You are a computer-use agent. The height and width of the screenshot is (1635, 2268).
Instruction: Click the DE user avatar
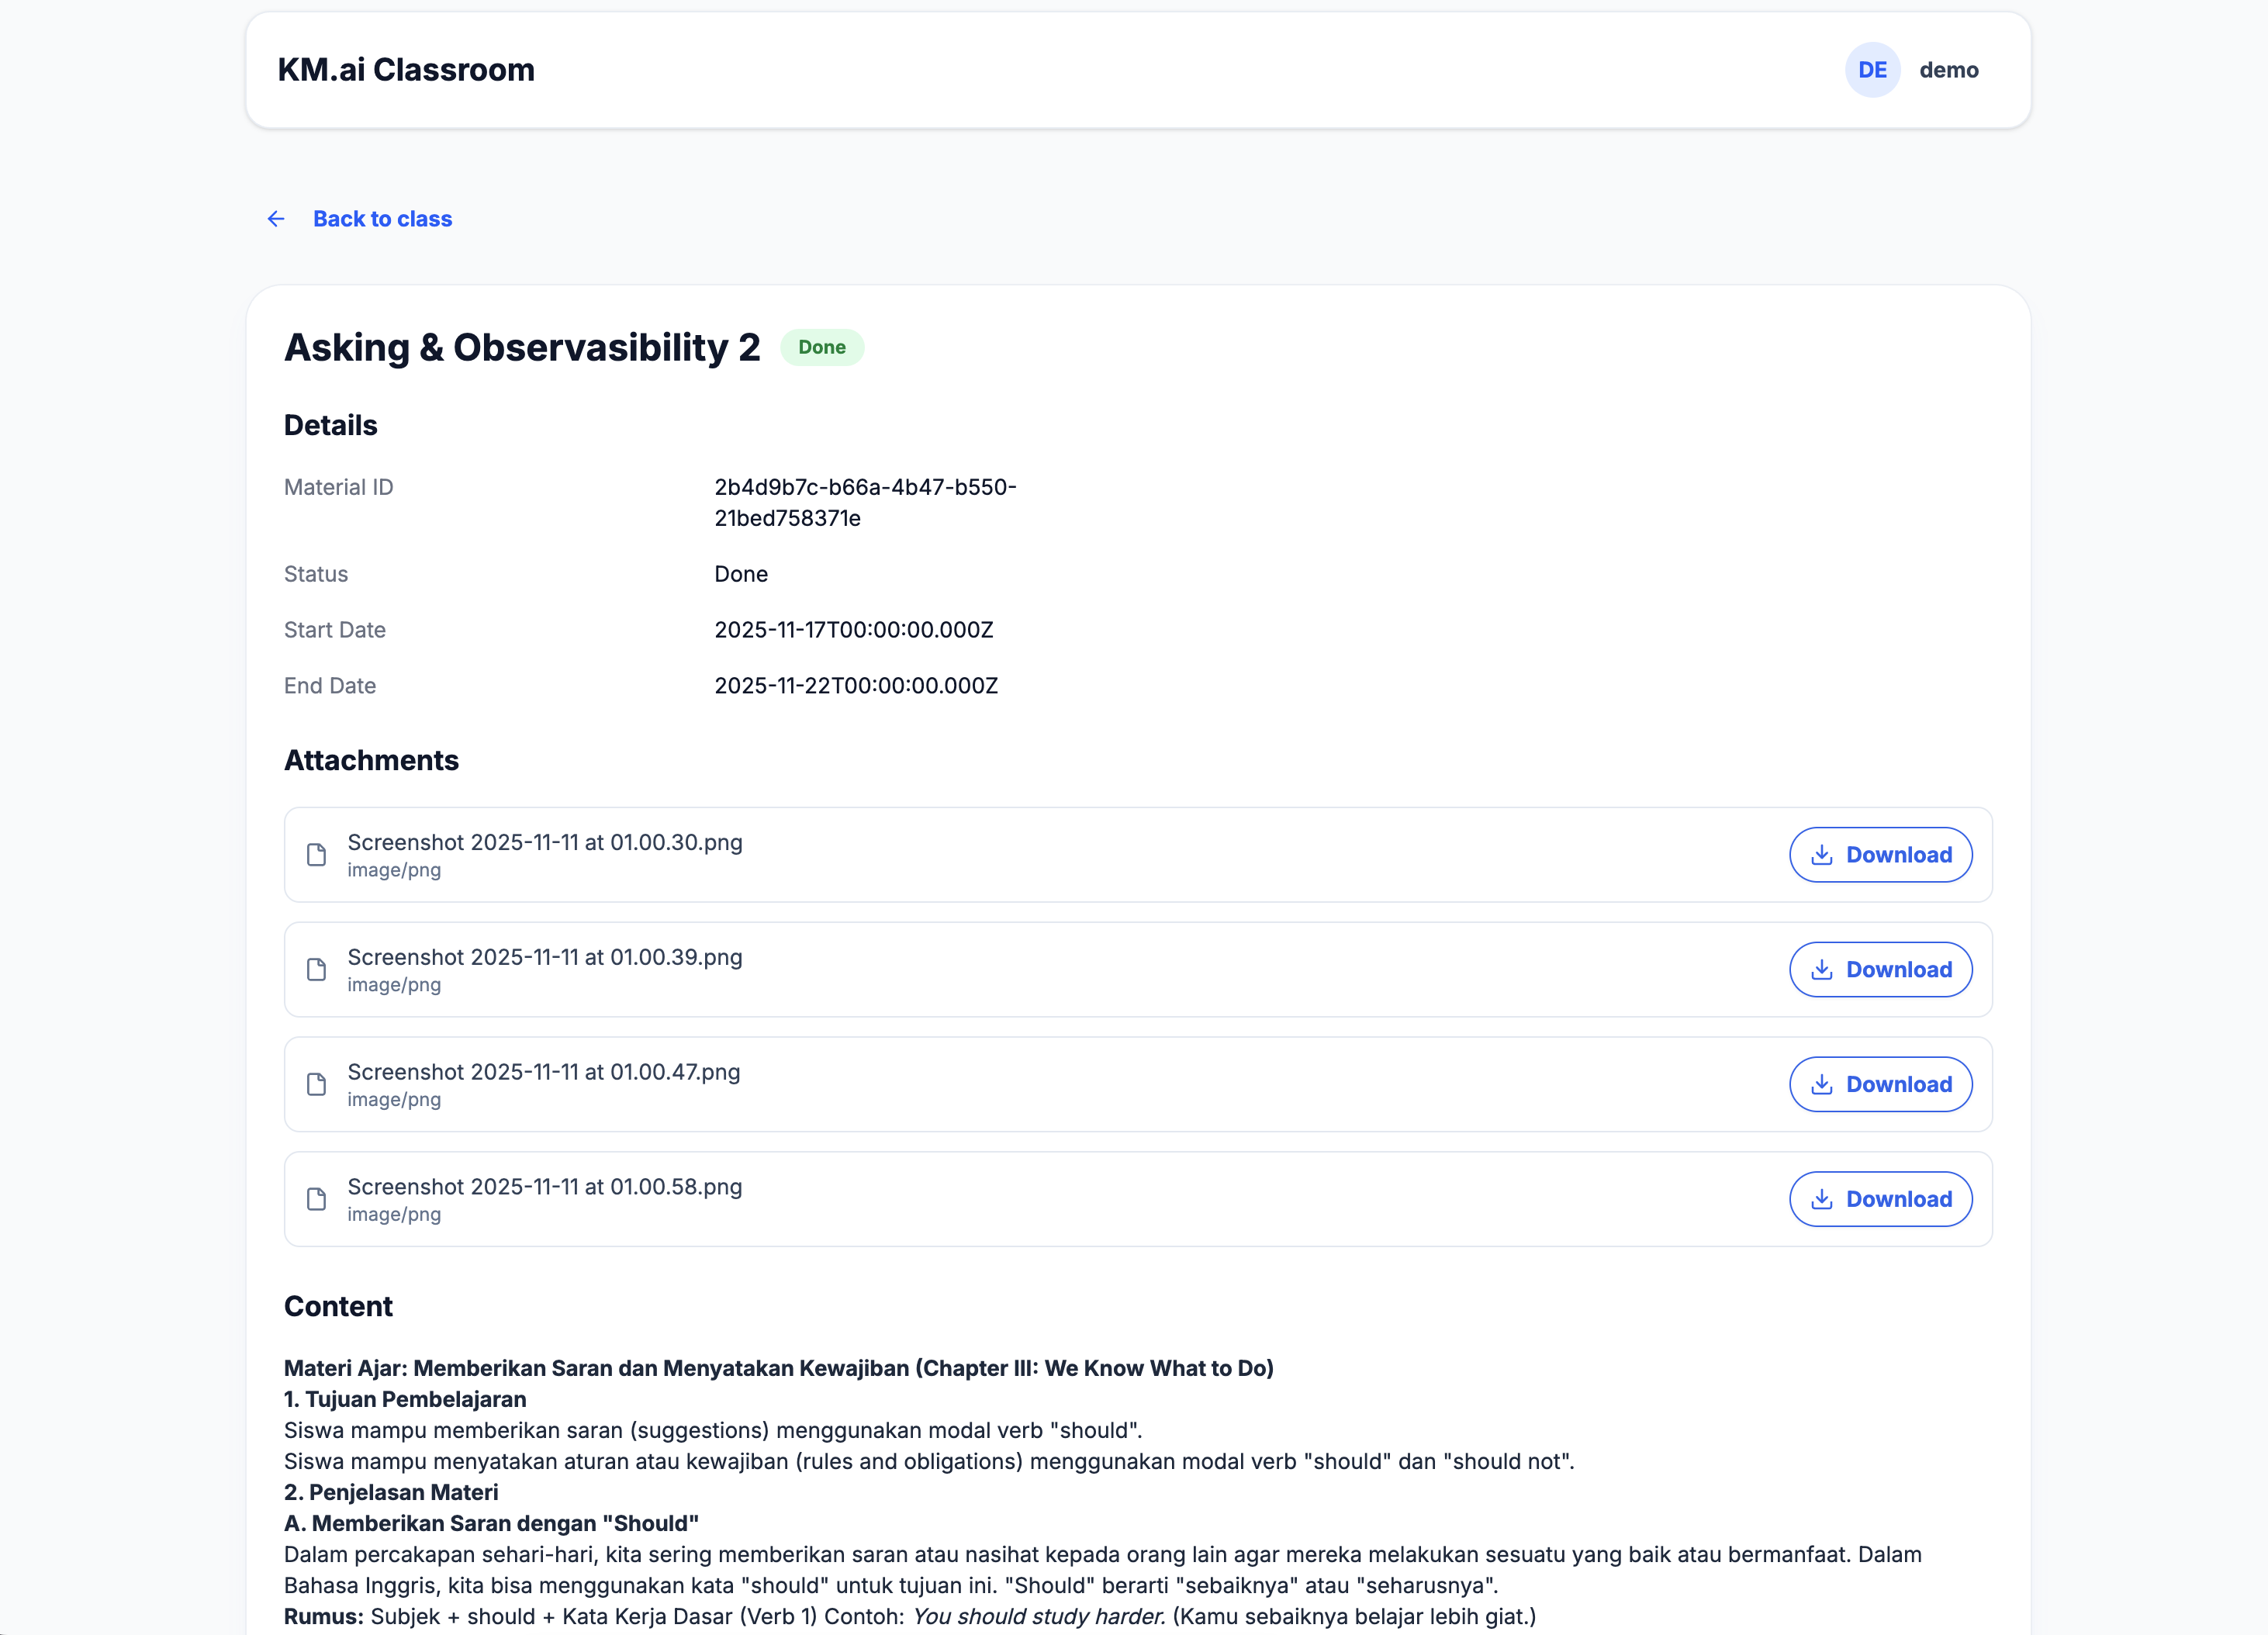pos(1872,70)
